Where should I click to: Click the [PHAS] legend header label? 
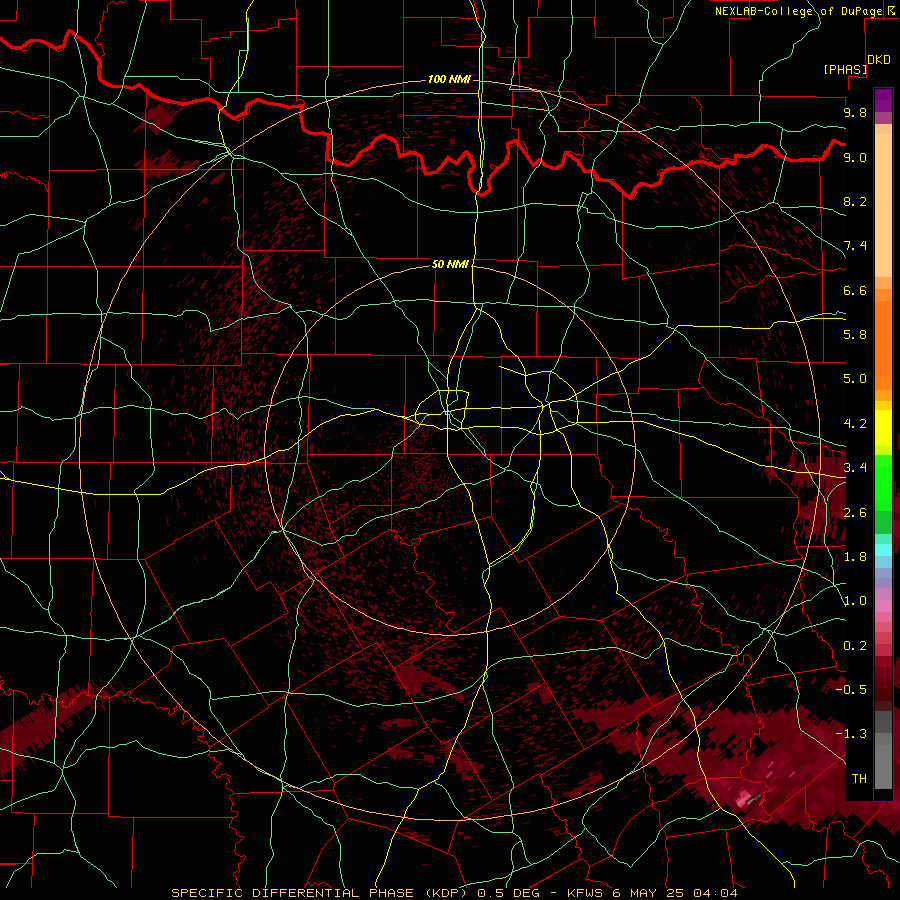point(845,69)
